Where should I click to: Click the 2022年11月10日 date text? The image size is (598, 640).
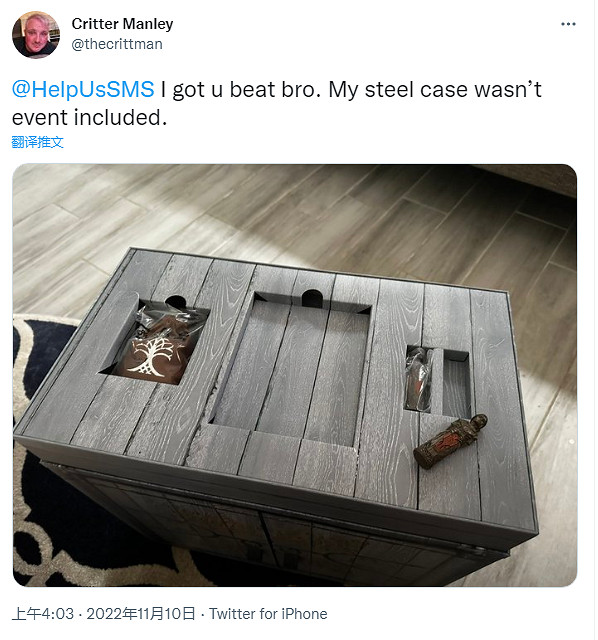(141, 613)
